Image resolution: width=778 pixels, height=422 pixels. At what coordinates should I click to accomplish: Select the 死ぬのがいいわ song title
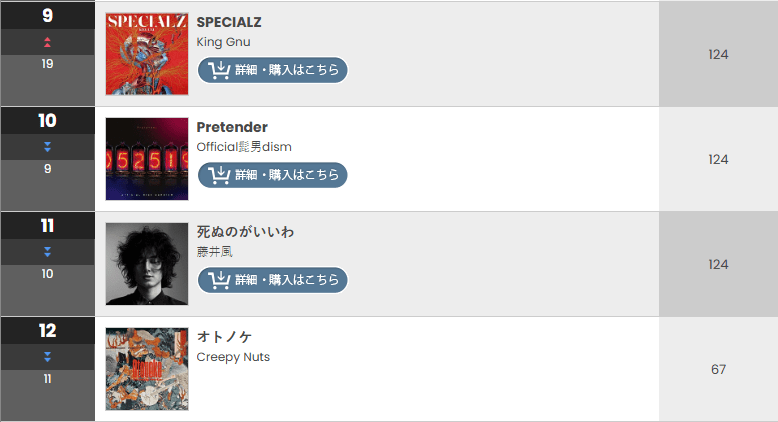tap(245, 232)
